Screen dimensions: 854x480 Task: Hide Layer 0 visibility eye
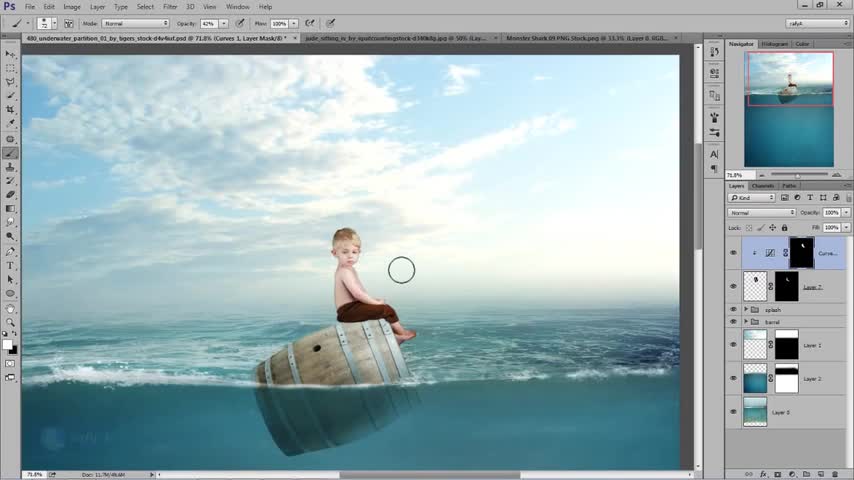tap(733, 412)
